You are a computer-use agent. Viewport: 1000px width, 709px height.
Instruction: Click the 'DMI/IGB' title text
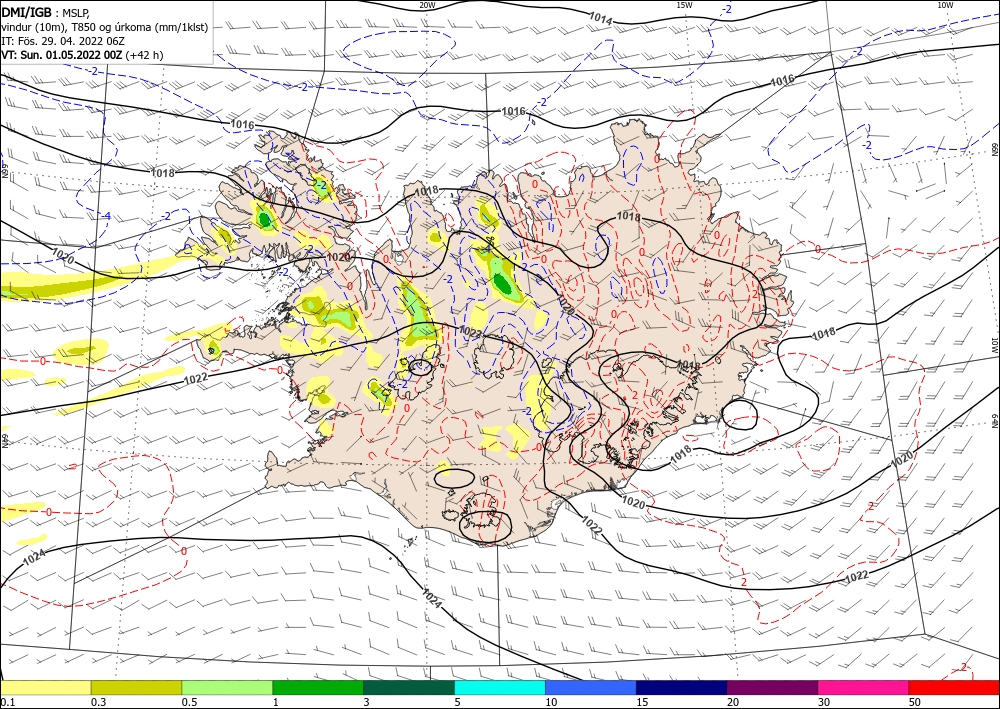[x=26, y=12]
